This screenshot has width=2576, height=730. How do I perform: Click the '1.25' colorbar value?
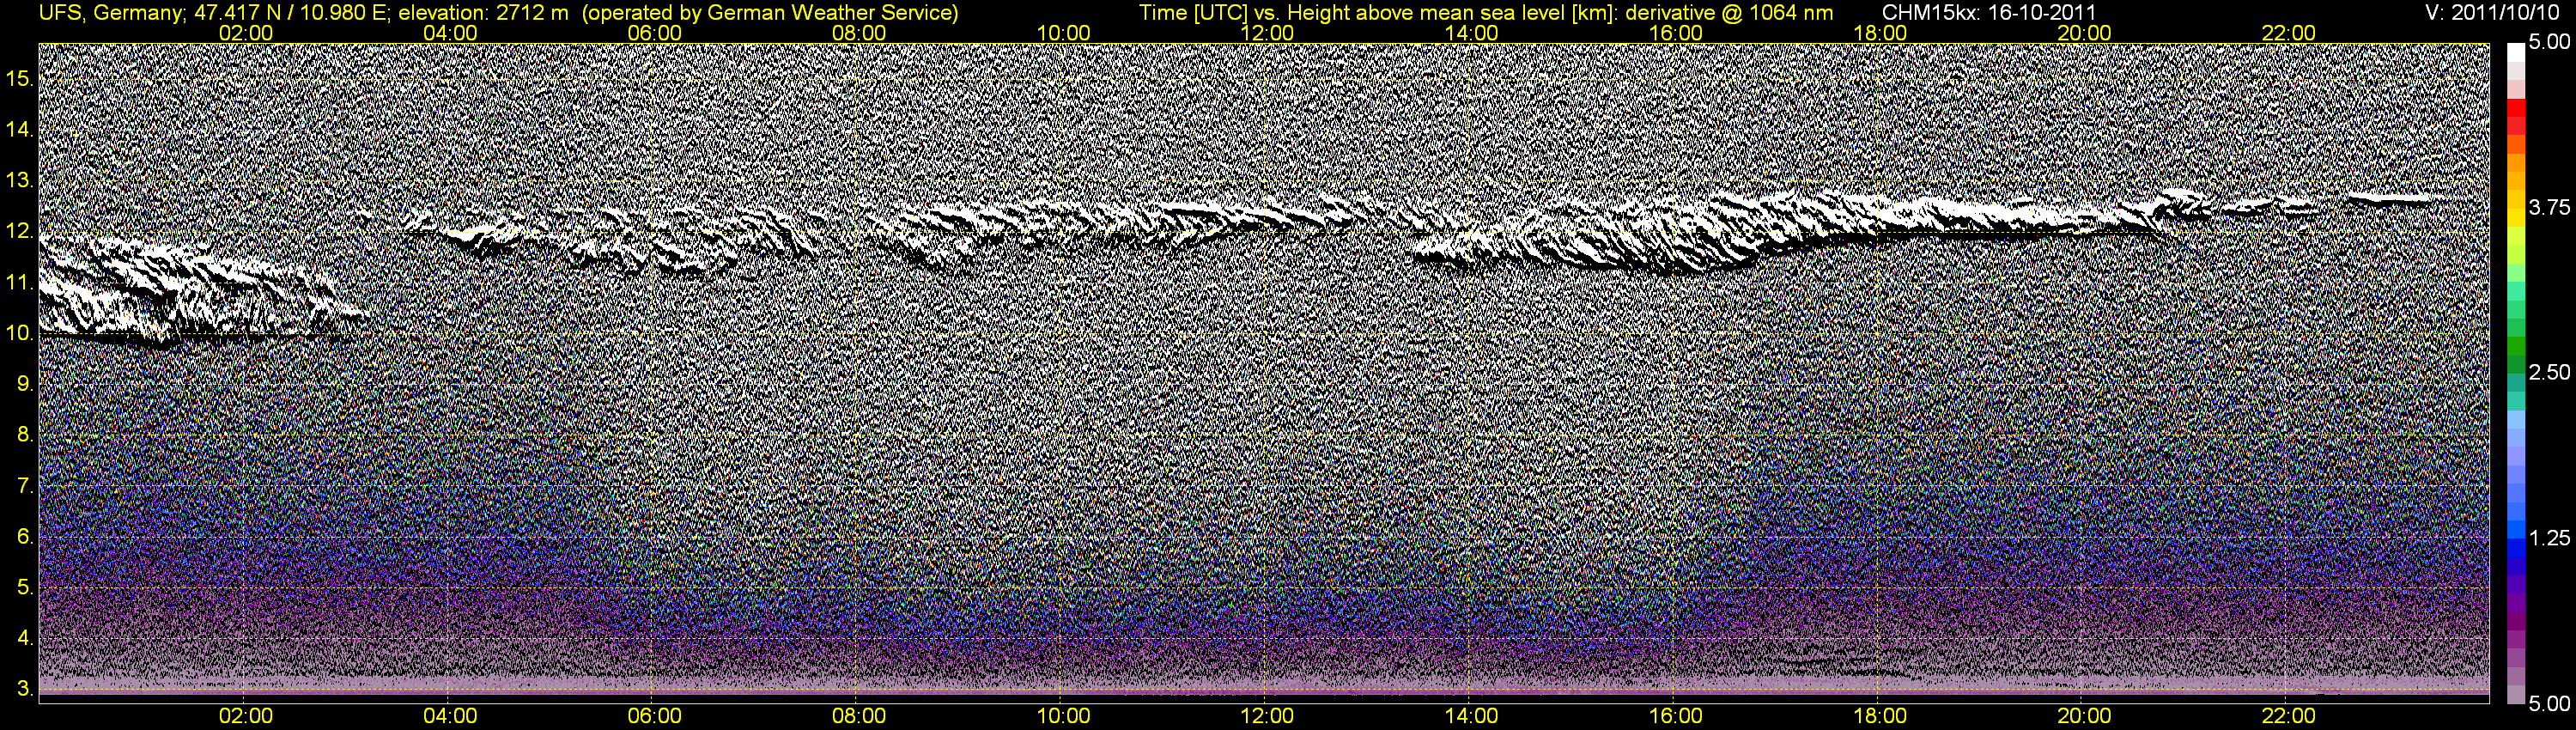tap(2549, 538)
